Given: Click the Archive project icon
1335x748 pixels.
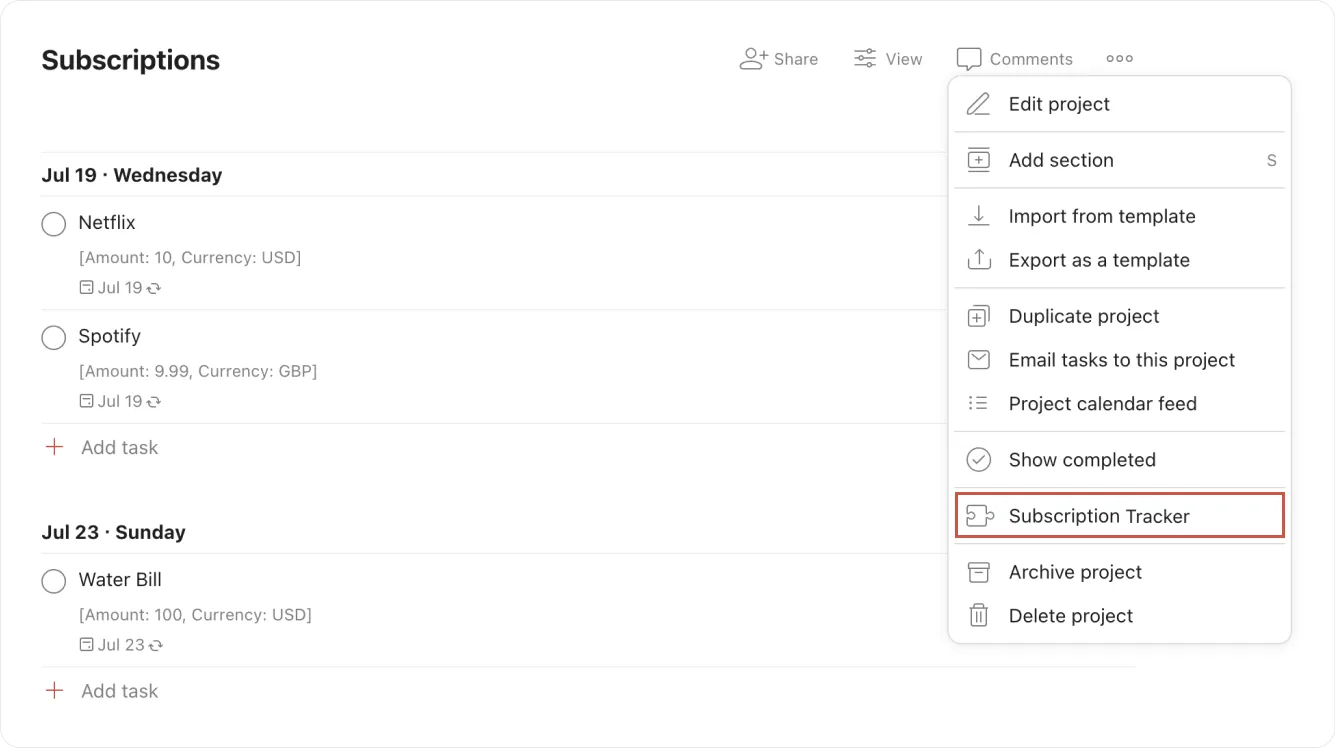Looking at the screenshot, I should [978, 572].
